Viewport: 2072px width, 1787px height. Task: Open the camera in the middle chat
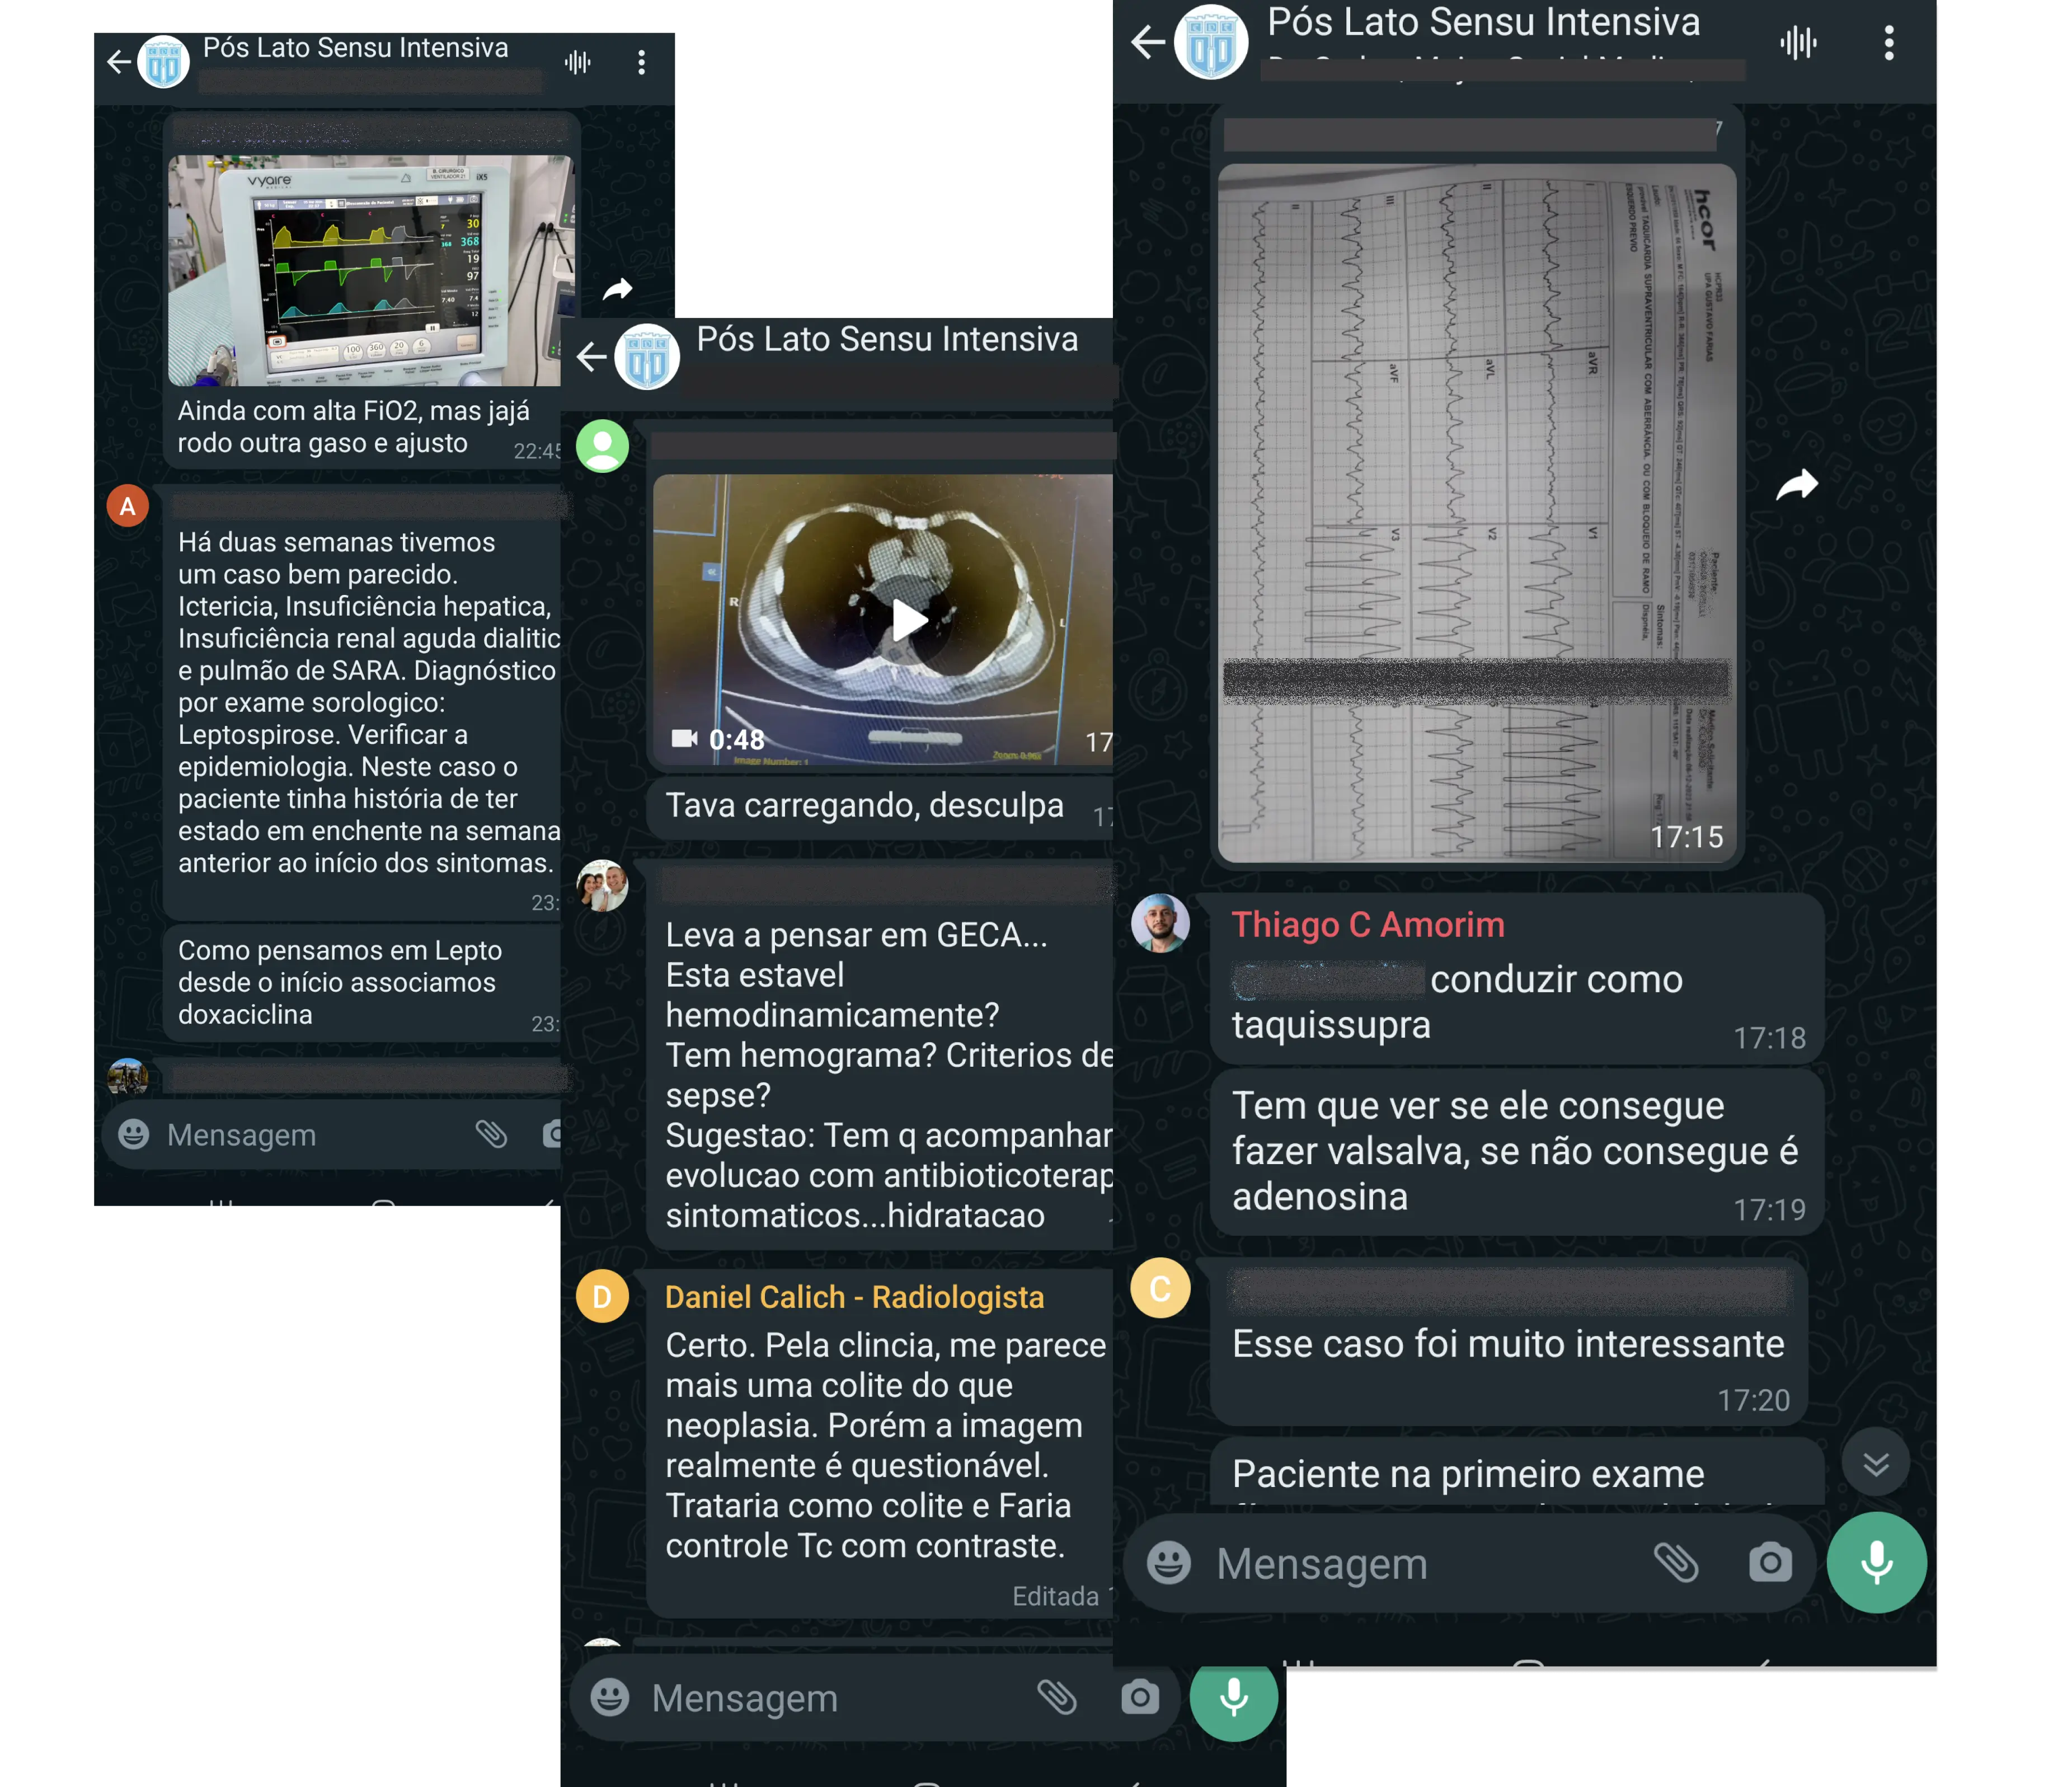click(x=1140, y=1697)
